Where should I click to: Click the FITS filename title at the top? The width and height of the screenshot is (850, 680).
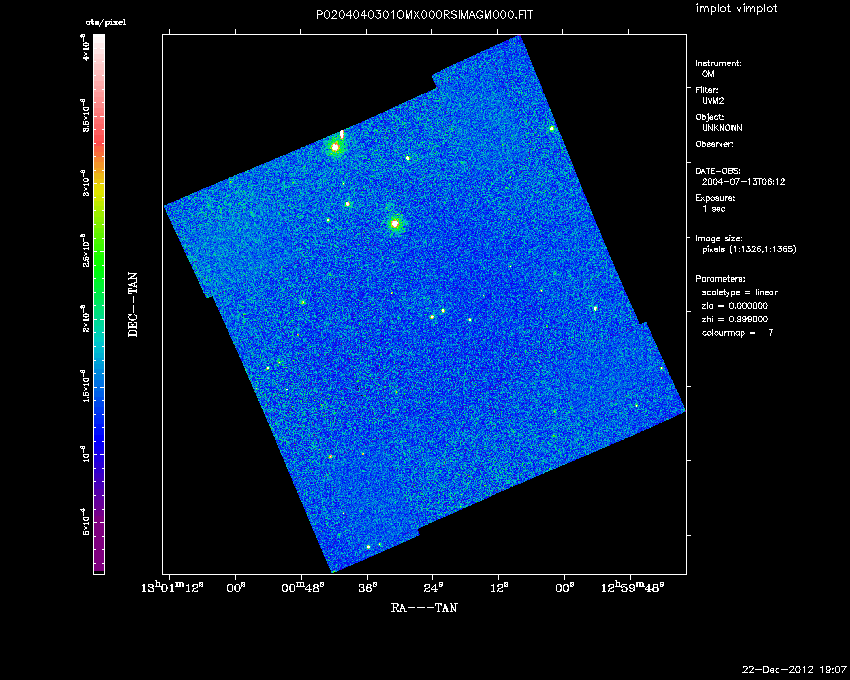424,12
